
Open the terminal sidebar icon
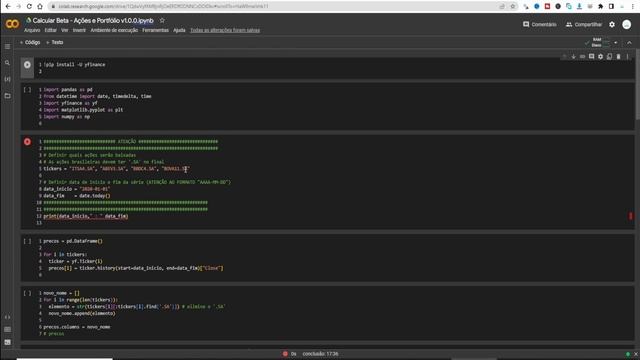point(7,342)
